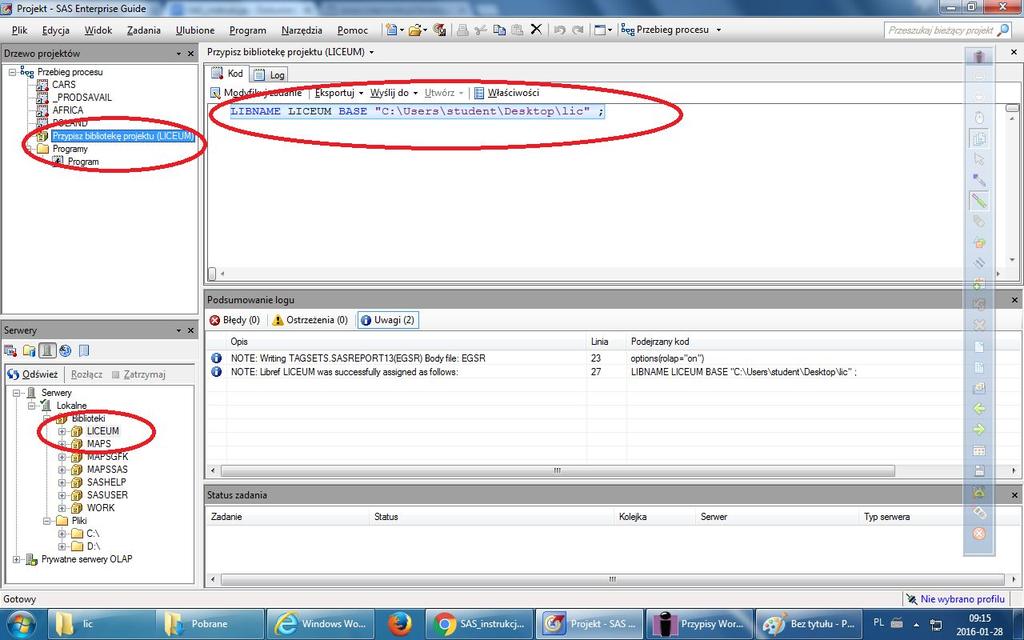
Task: Open Firefox from the Windows taskbar
Action: point(400,623)
